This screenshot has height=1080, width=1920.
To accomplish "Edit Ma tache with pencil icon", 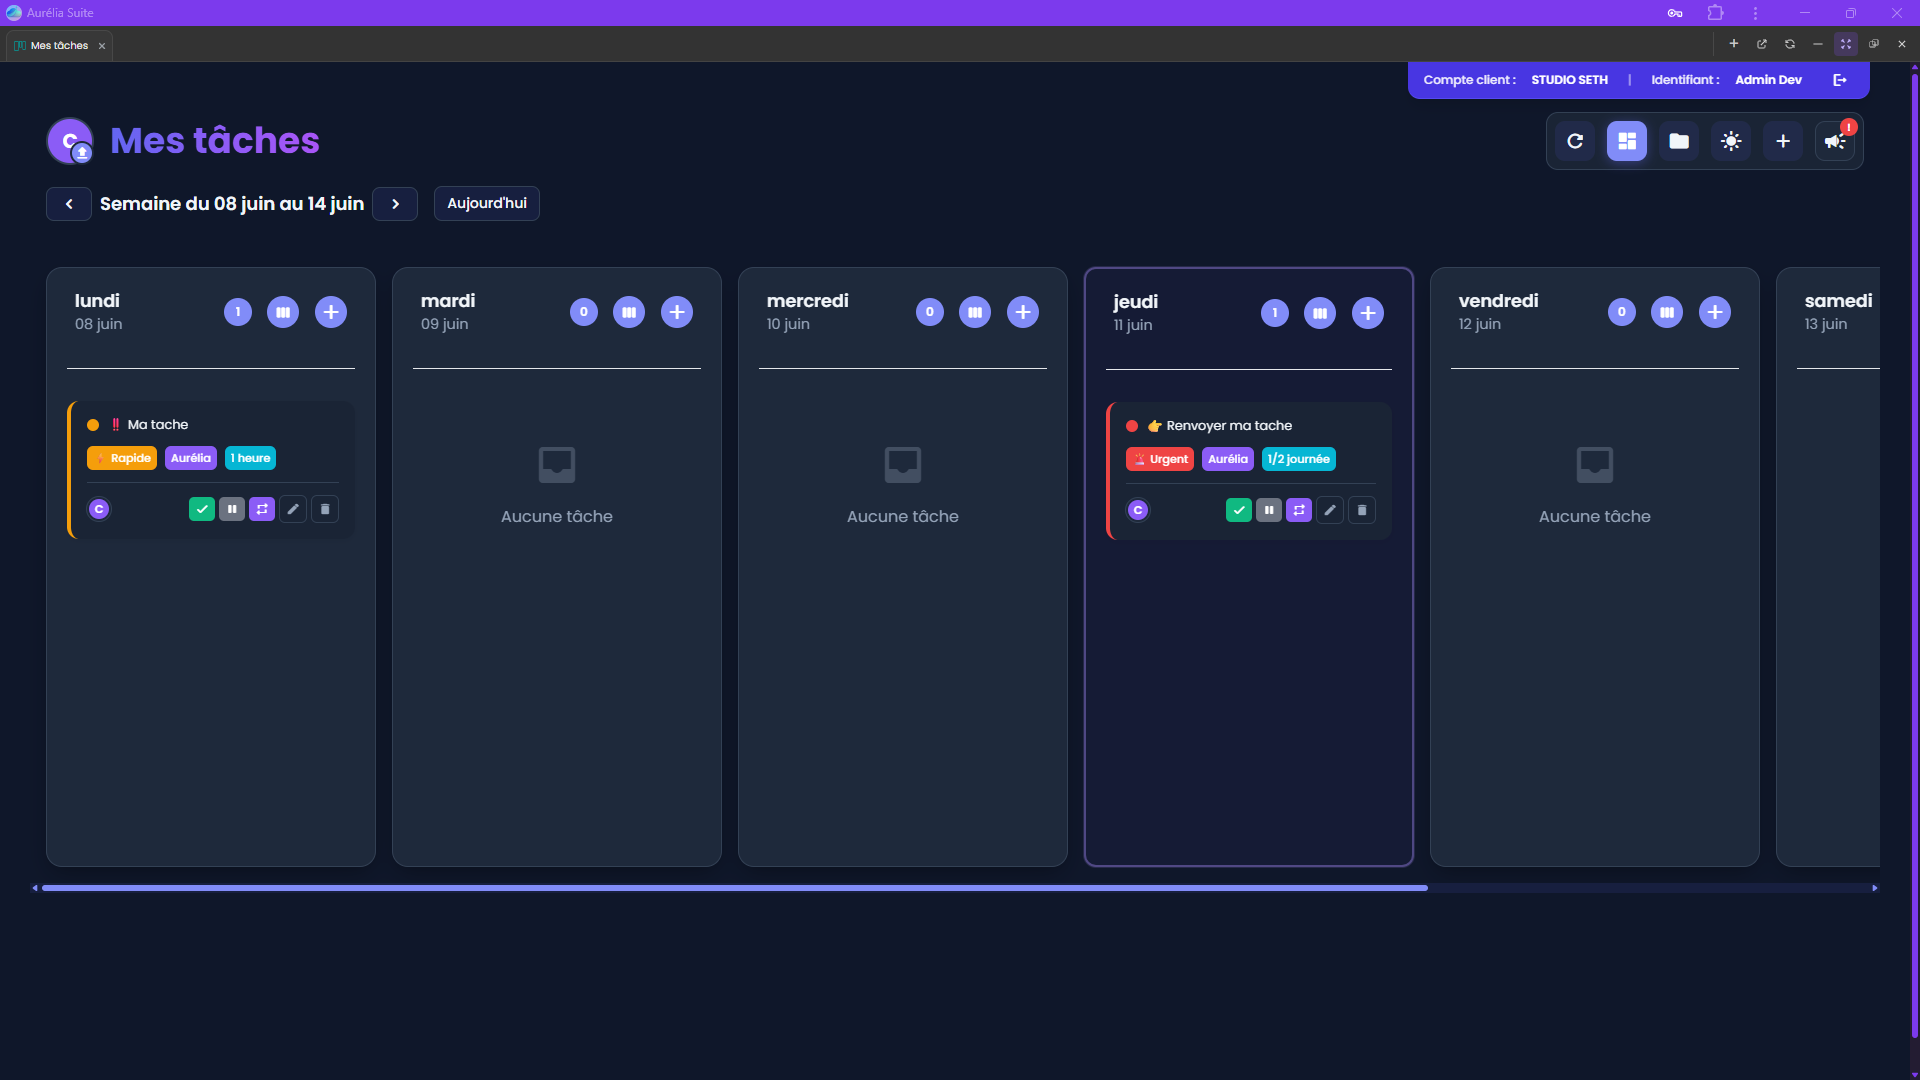I will click(x=293, y=509).
